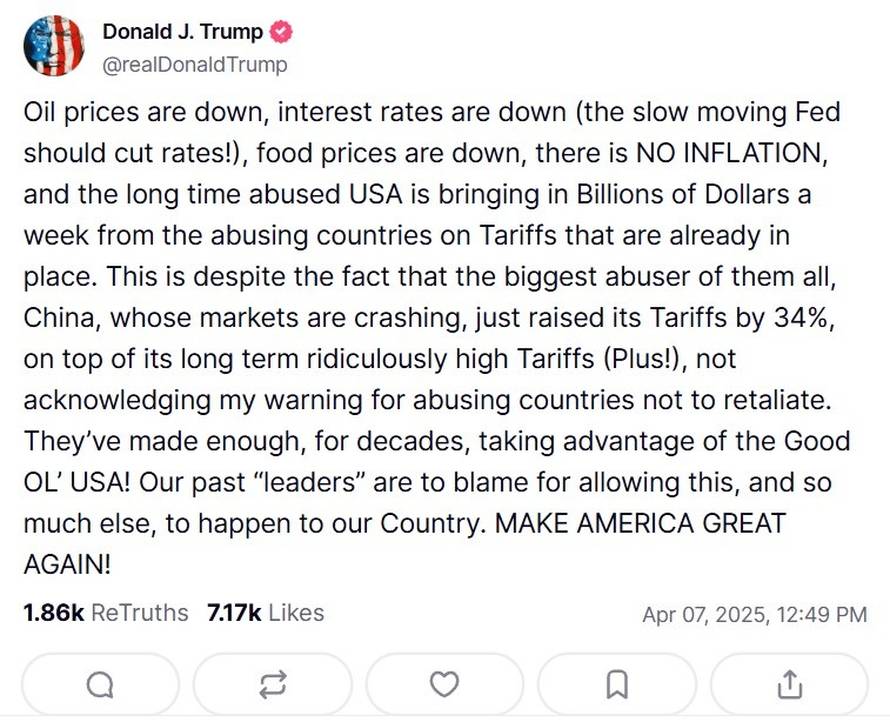Screen dimensions: 890x722
Task: Open the share upload-arrow icon
Action: 791,685
